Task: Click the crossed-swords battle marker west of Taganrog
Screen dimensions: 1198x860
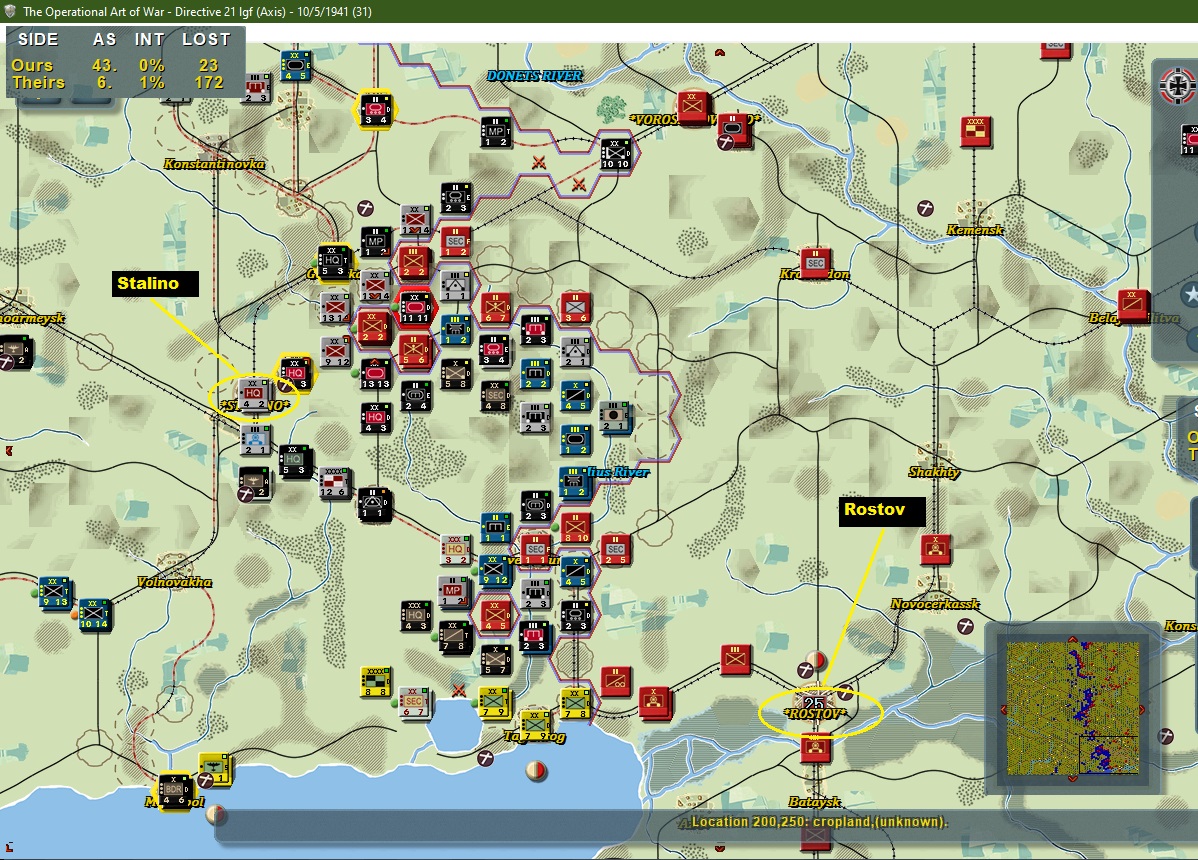Action: (x=458, y=690)
